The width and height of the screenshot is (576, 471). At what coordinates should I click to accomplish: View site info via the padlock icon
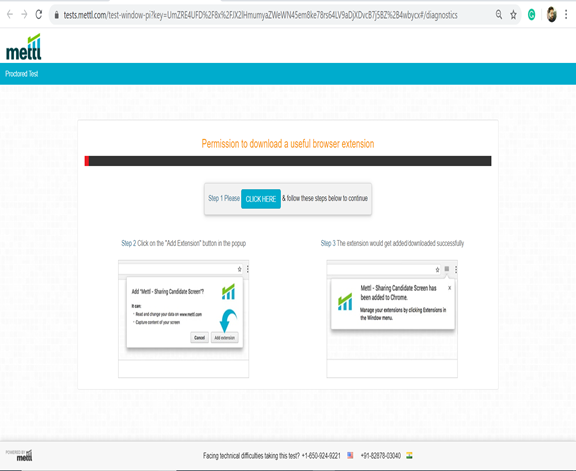pos(56,15)
